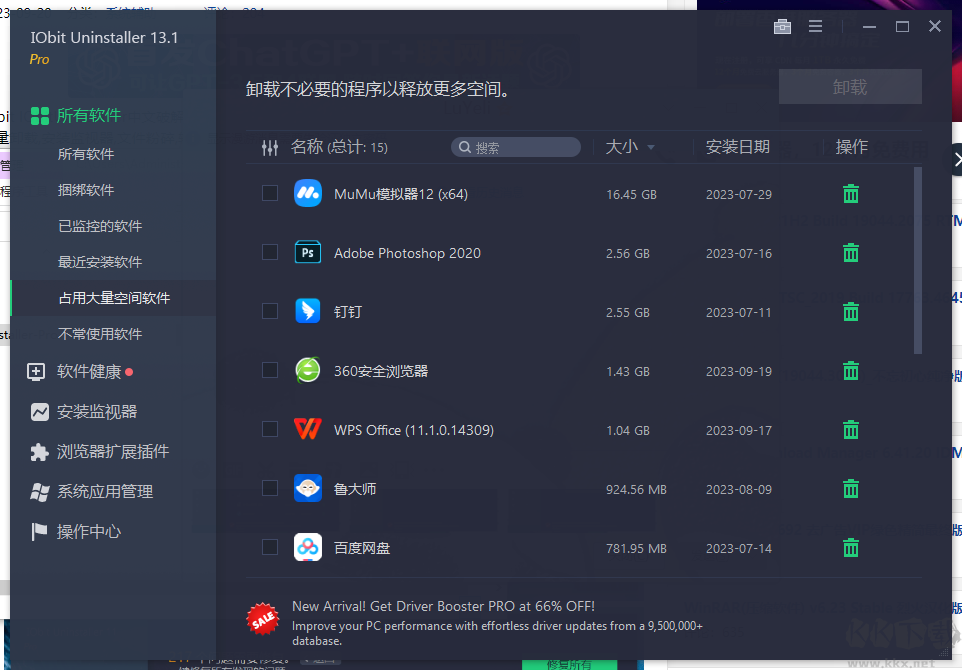Sort by 大小 using the dropdown arrow
This screenshot has height=670, width=962.
(651, 147)
